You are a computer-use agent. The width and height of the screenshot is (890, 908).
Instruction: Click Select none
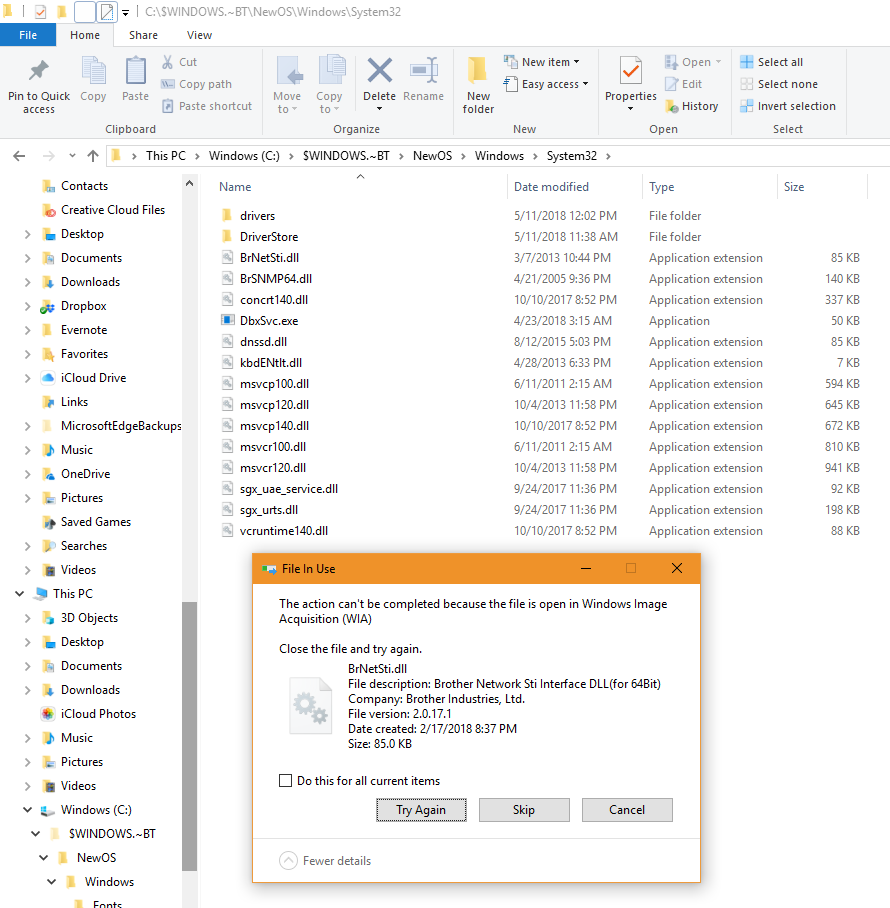779,84
